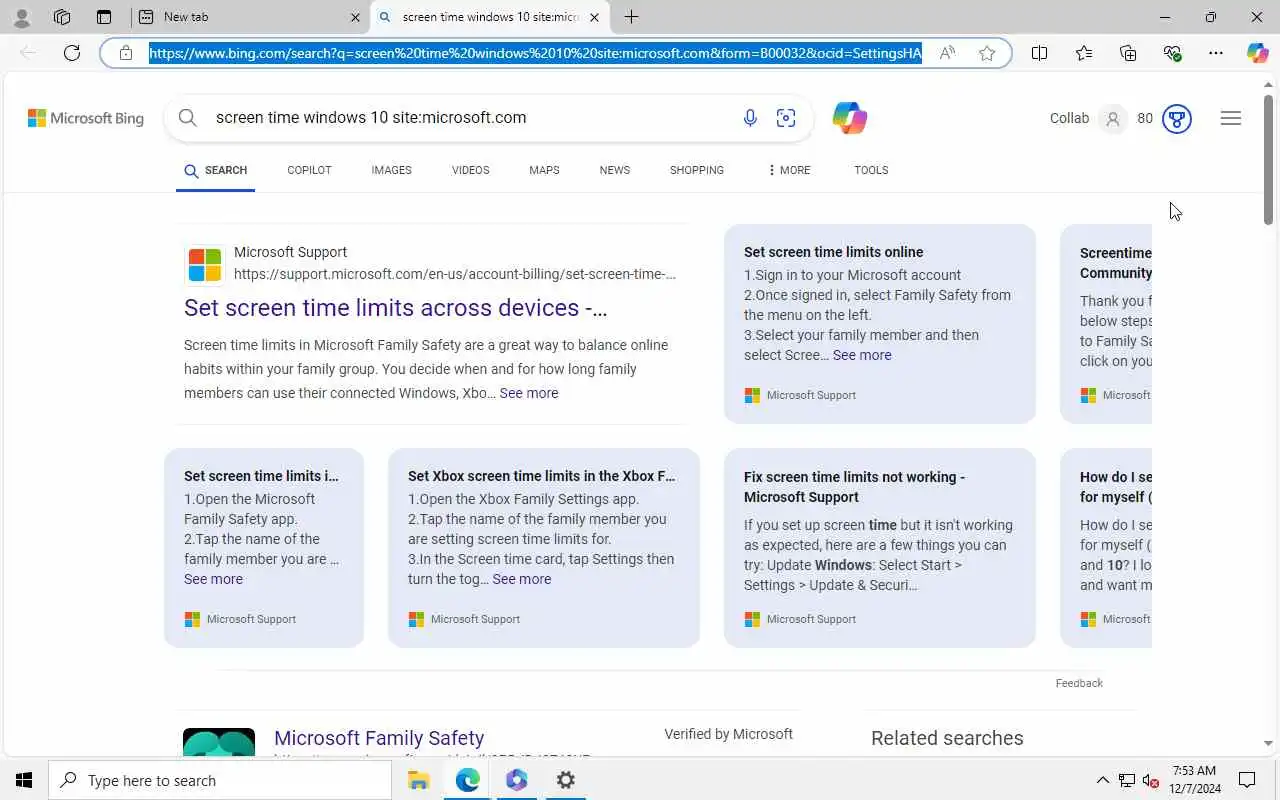Click See more in 'Set screen time limits online' card
The height and width of the screenshot is (800, 1280).
[x=862, y=355]
